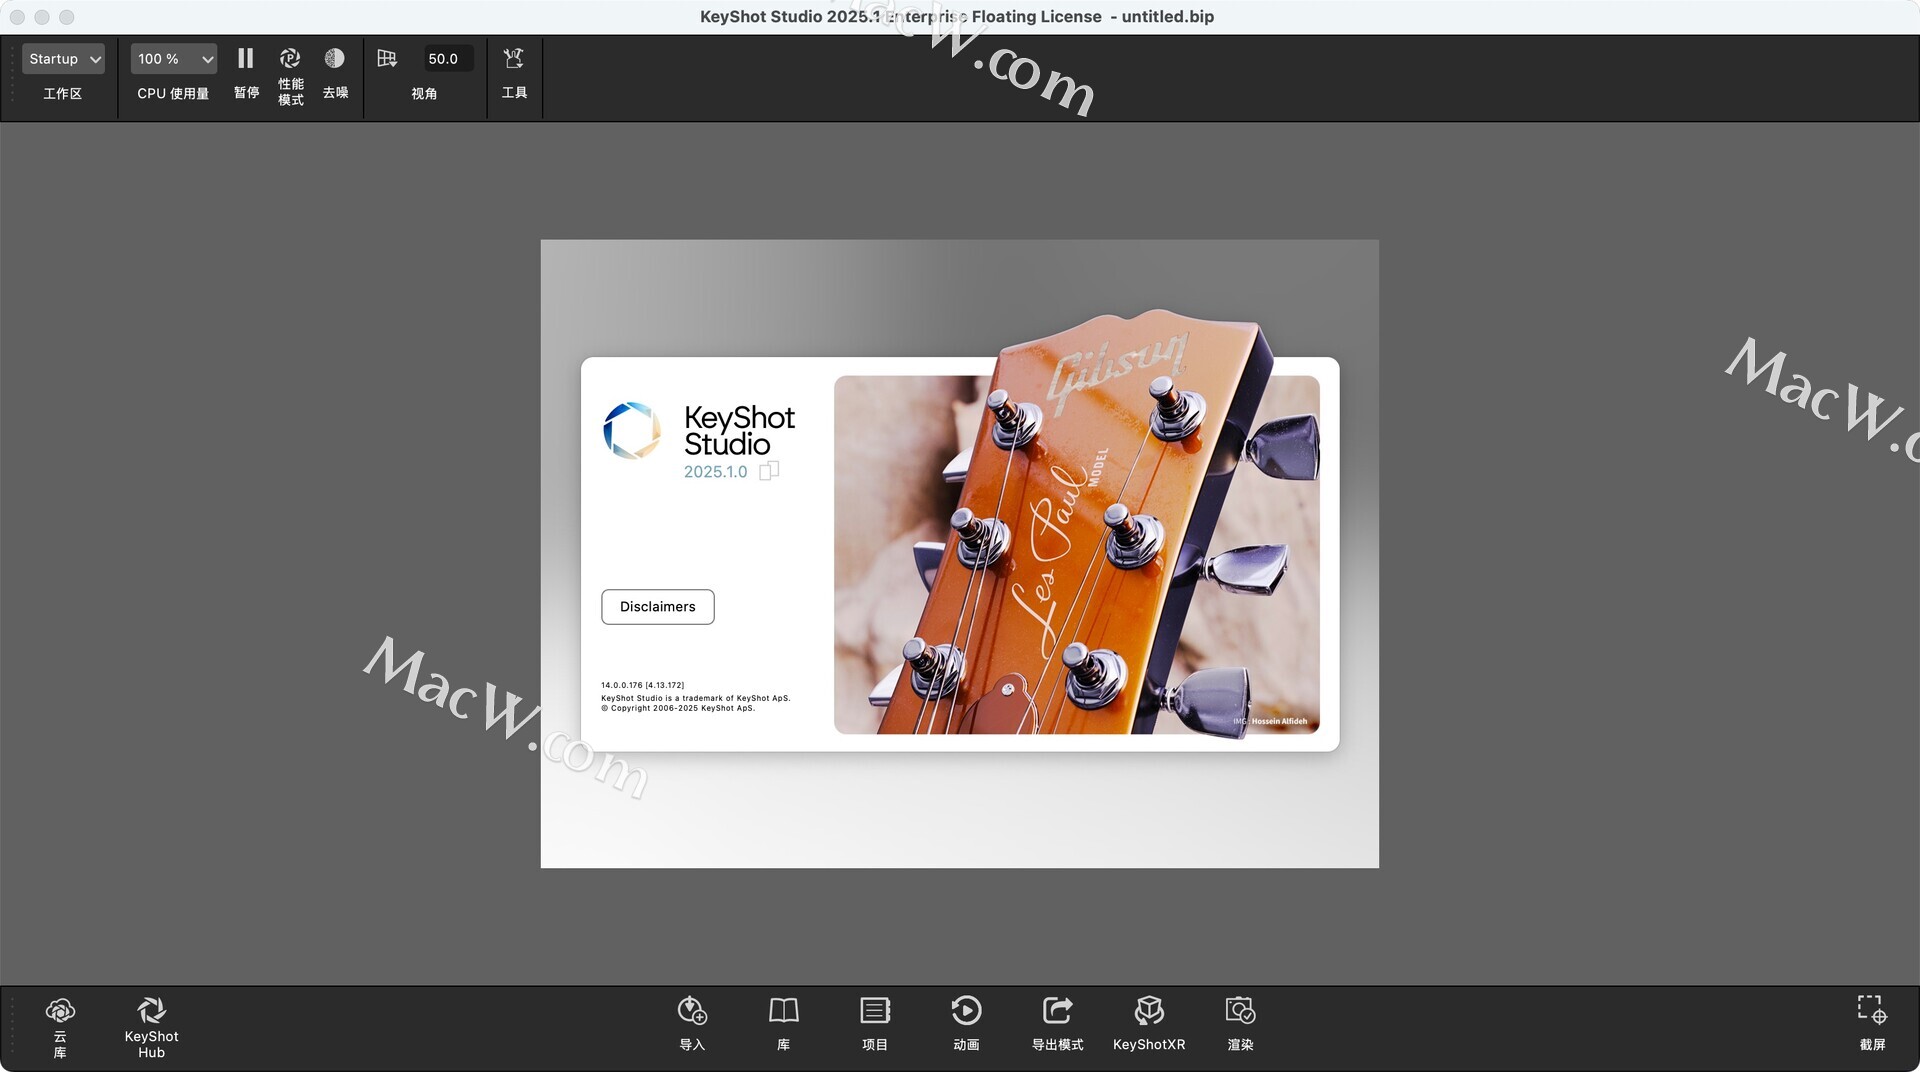Image resolution: width=1920 pixels, height=1072 pixels.
Task: Open KeyShot Hub
Action: (151, 1027)
